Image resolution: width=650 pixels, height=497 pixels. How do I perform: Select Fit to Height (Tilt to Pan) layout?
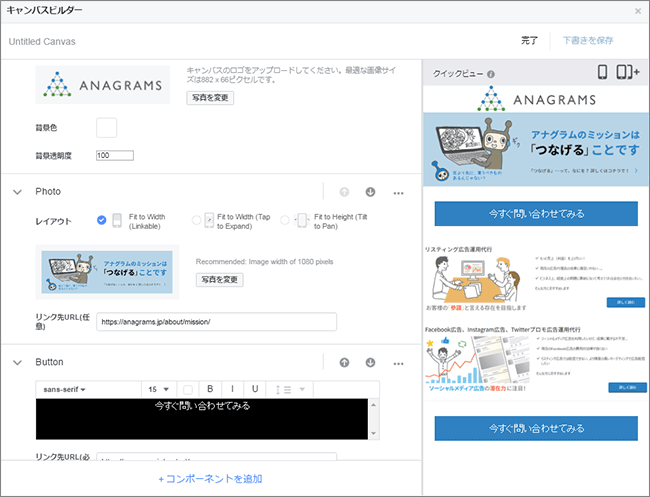[x=285, y=220]
